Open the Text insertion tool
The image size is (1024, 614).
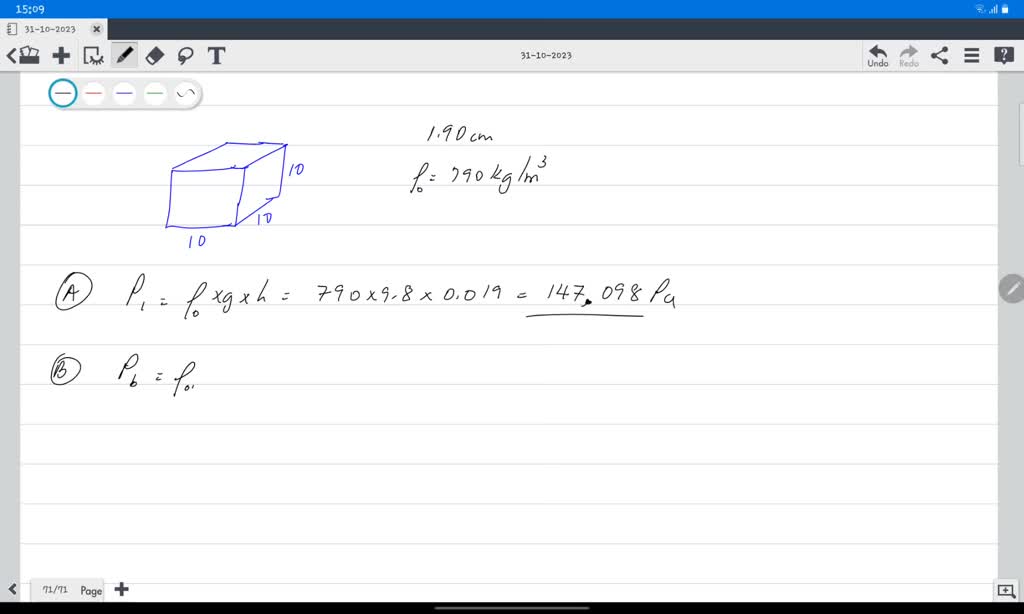coord(216,56)
